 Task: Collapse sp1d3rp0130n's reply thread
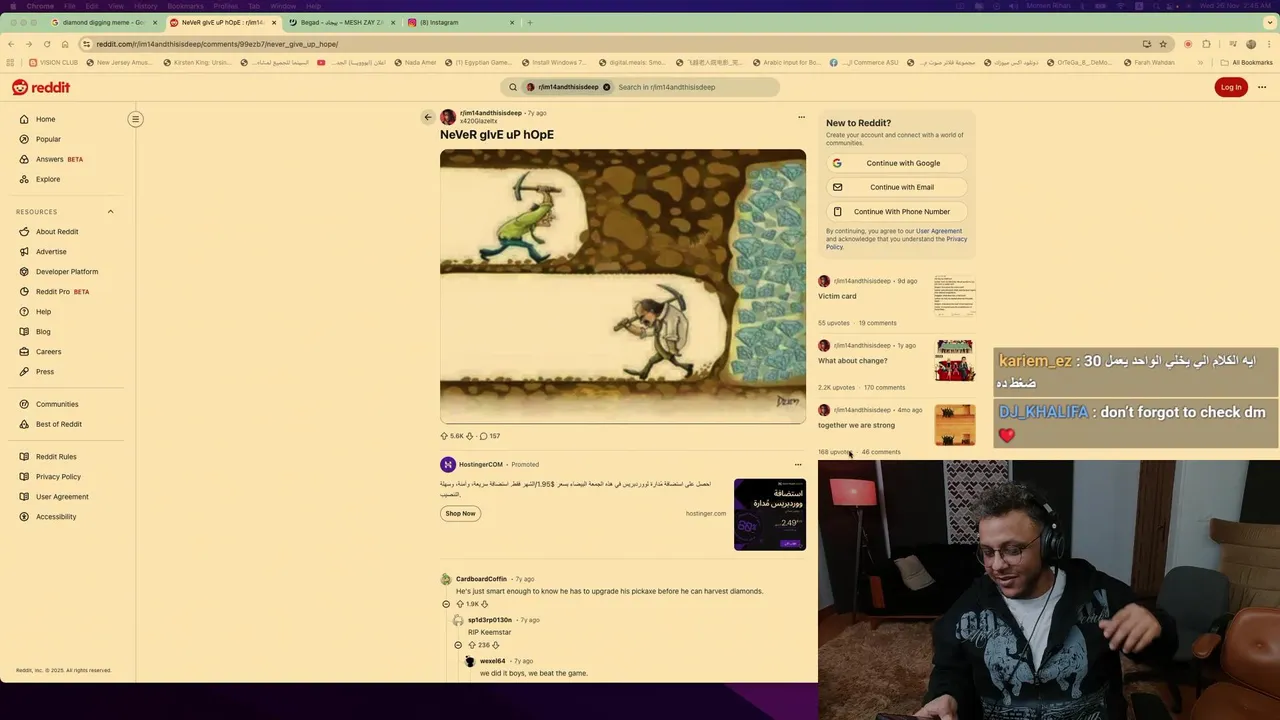(458, 645)
